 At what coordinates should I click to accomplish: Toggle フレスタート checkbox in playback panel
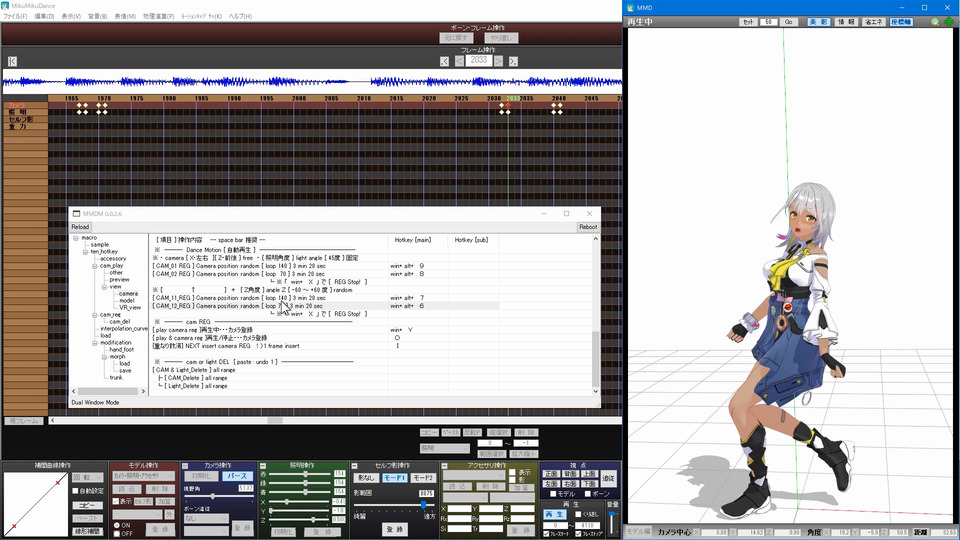click(547, 534)
